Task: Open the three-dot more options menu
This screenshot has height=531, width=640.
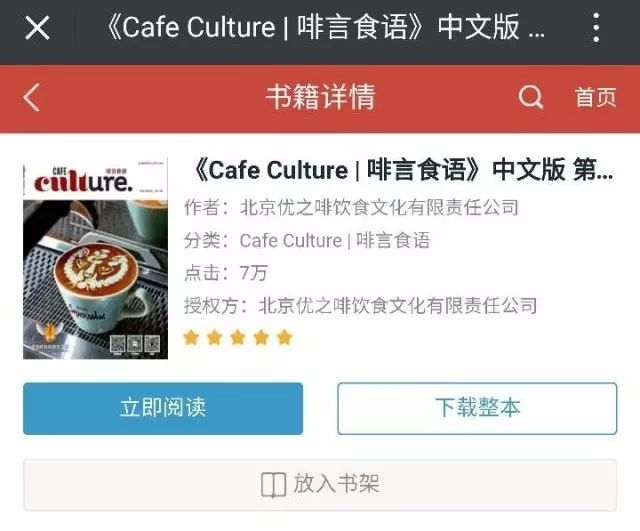Action: tap(596, 27)
